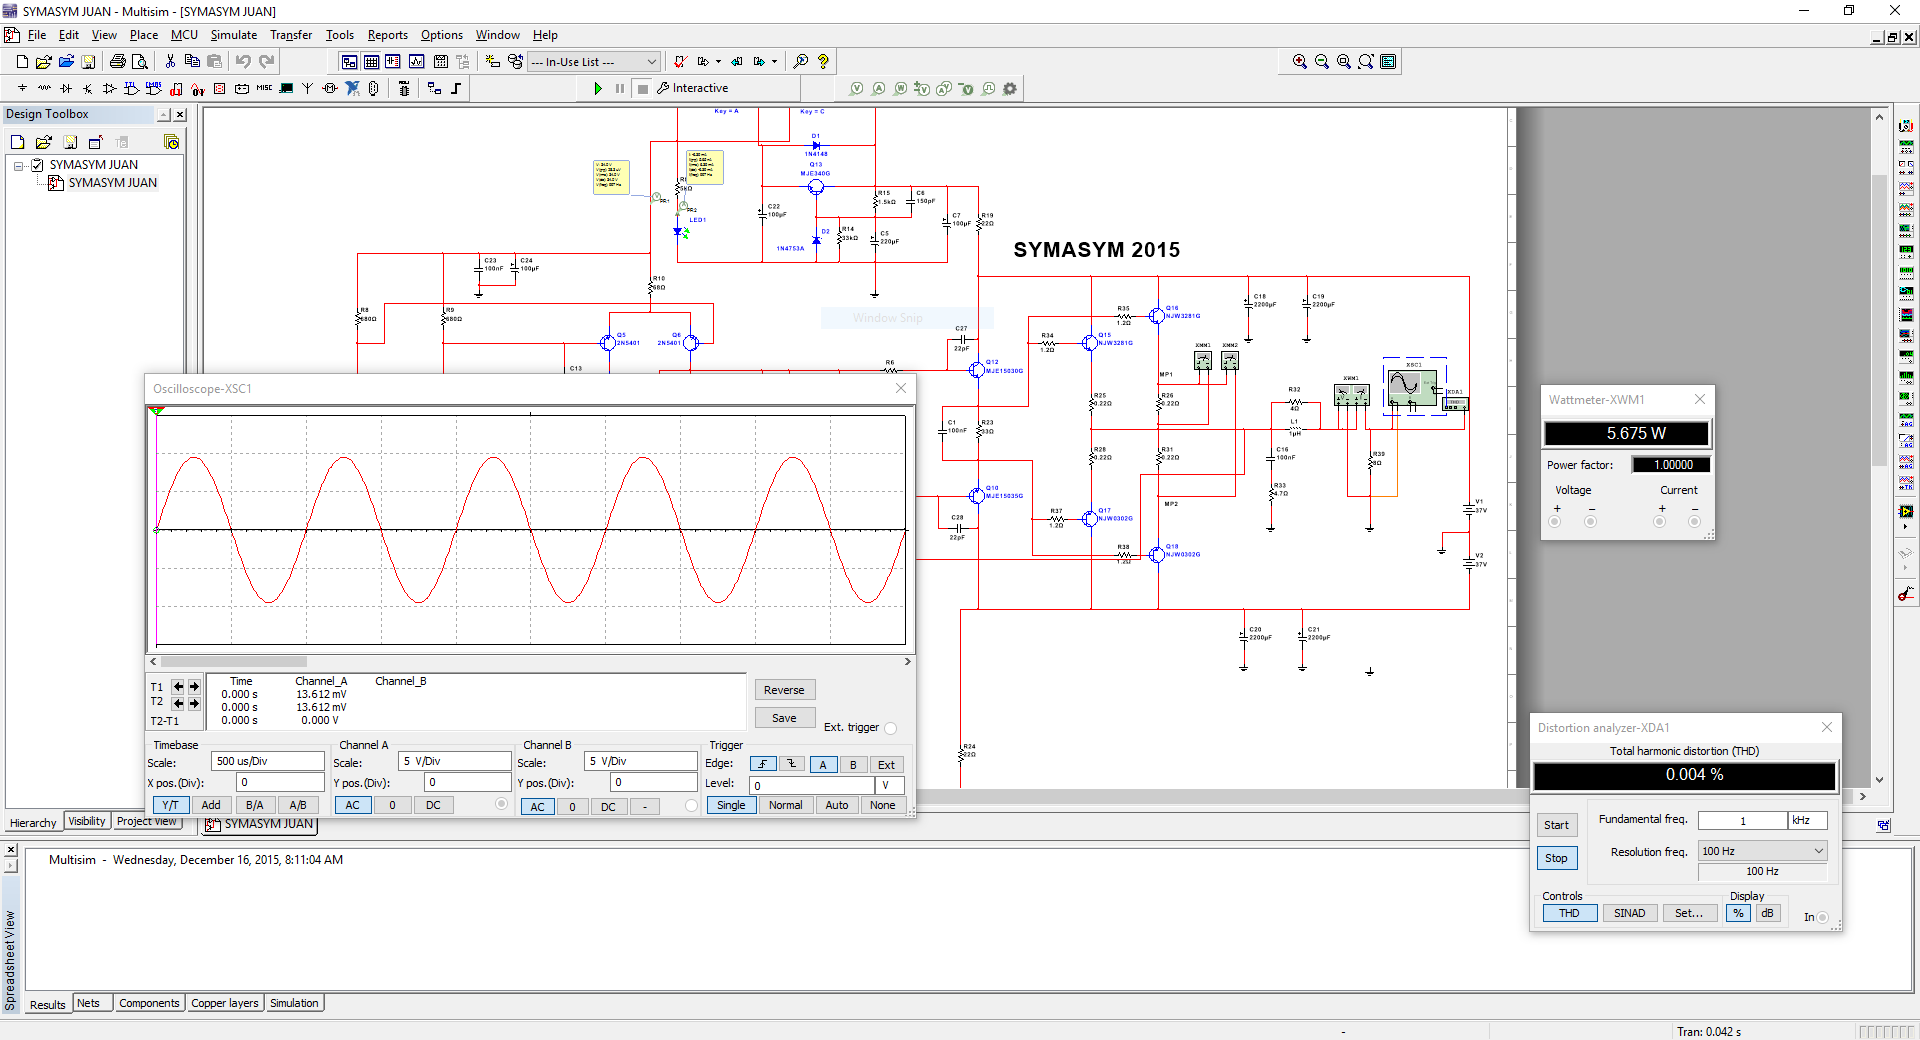
Task: Pause the running simulation
Action: tap(620, 88)
